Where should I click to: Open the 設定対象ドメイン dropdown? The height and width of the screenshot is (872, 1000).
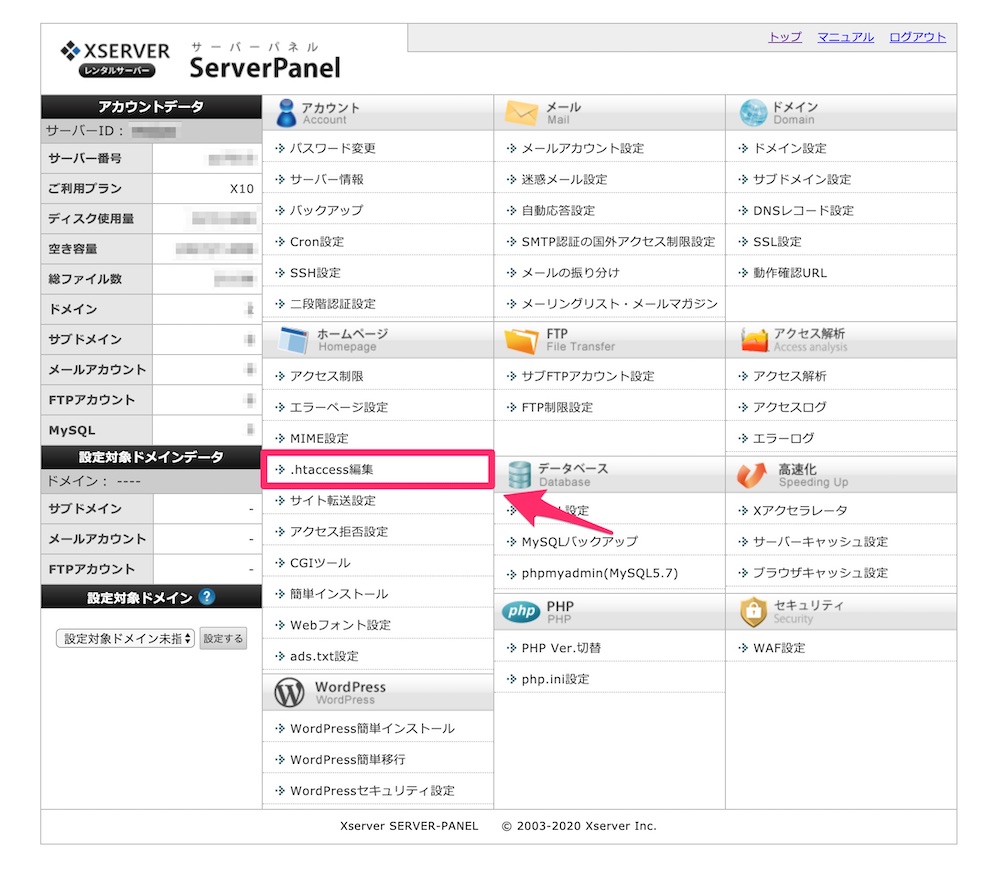point(125,639)
